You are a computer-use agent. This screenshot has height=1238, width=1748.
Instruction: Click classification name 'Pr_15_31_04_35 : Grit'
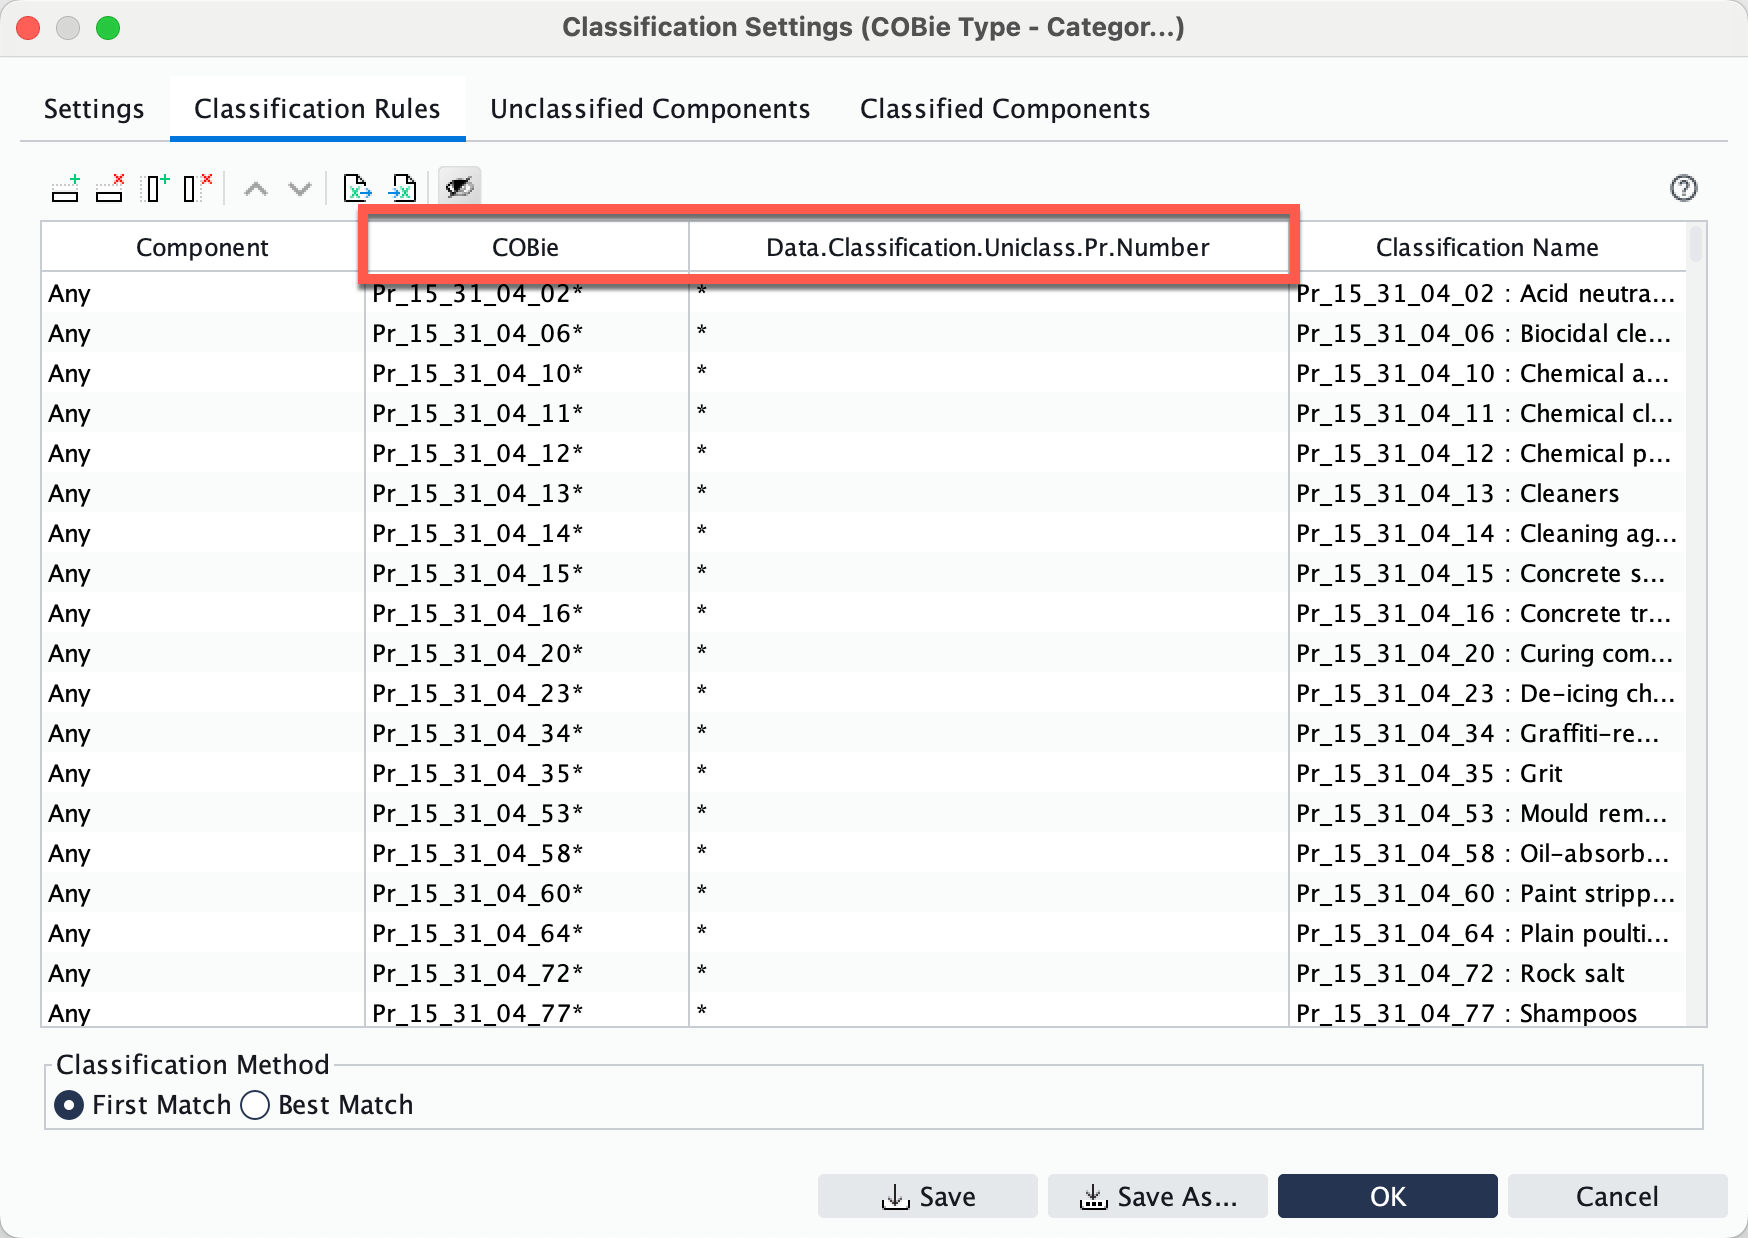1488,773
